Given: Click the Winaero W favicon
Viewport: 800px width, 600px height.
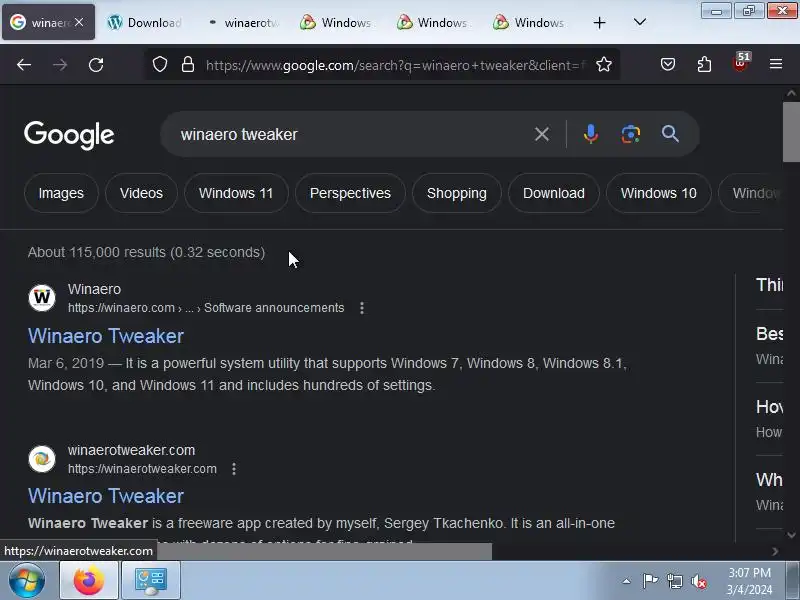Looking at the screenshot, I should [x=42, y=298].
